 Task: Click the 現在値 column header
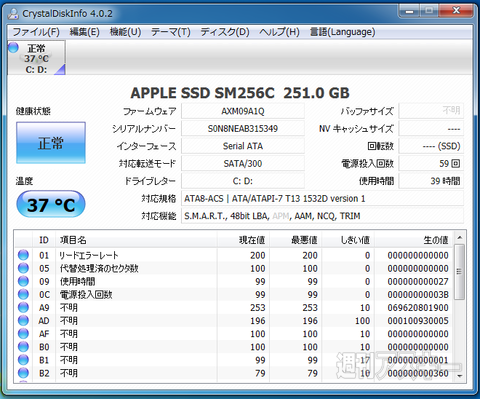(x=244, y=240)
